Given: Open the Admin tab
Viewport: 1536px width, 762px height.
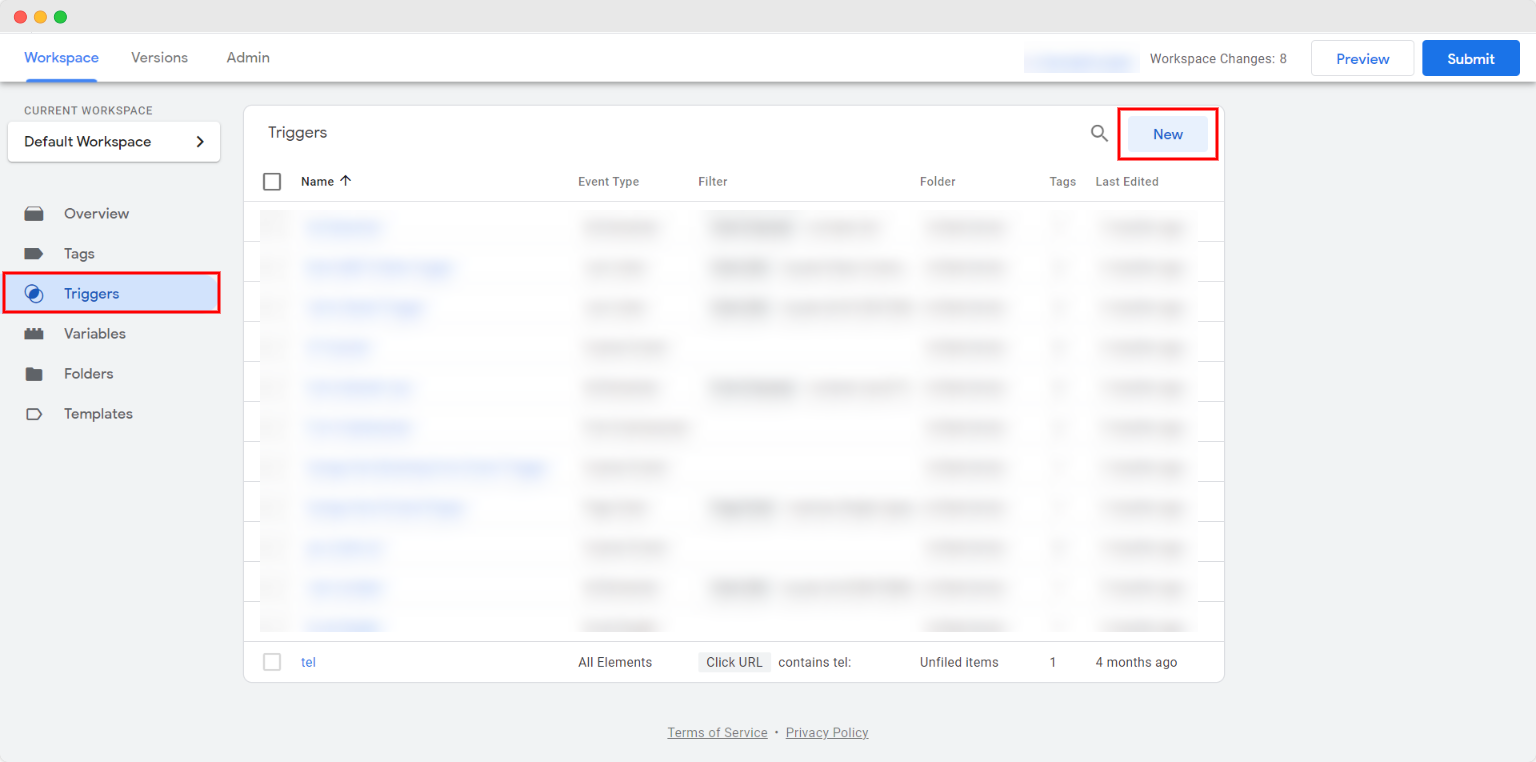Looking at the screenshot, I should click(x=247, y=57).
